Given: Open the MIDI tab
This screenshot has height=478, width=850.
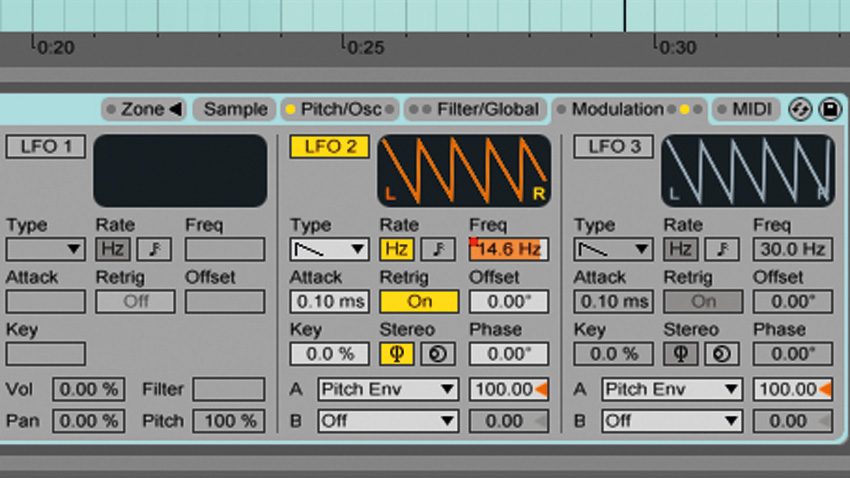Looking at the screenshot, I should point(745,109).
